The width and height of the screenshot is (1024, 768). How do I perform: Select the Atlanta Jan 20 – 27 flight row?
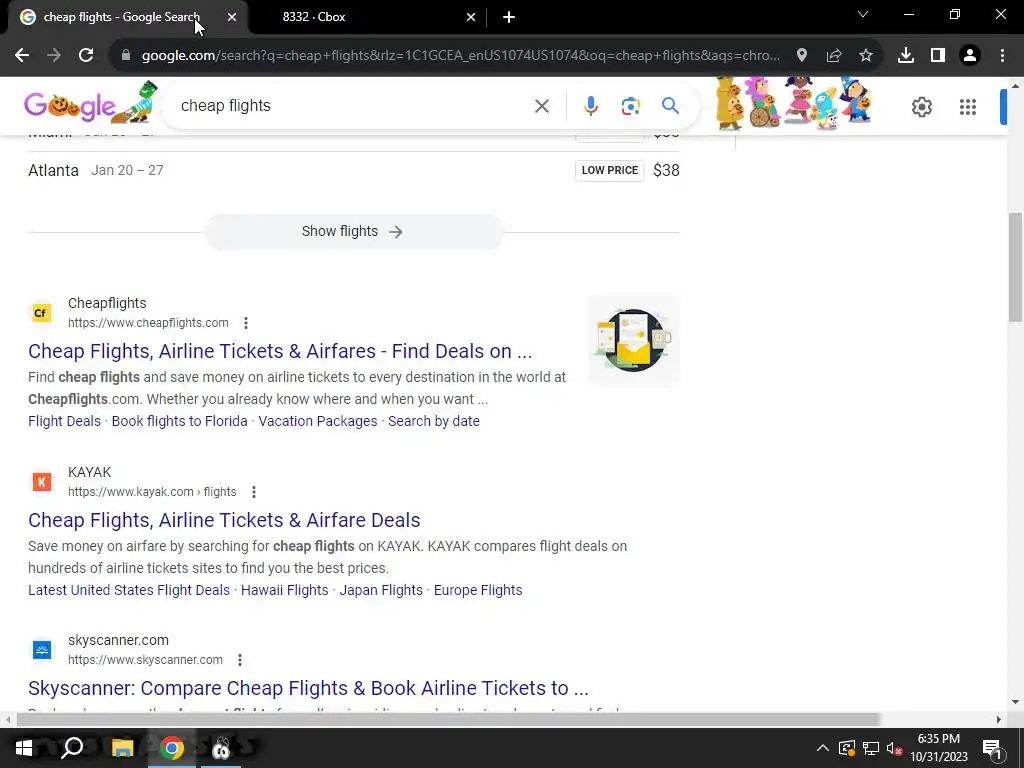(x=353, y=170)
